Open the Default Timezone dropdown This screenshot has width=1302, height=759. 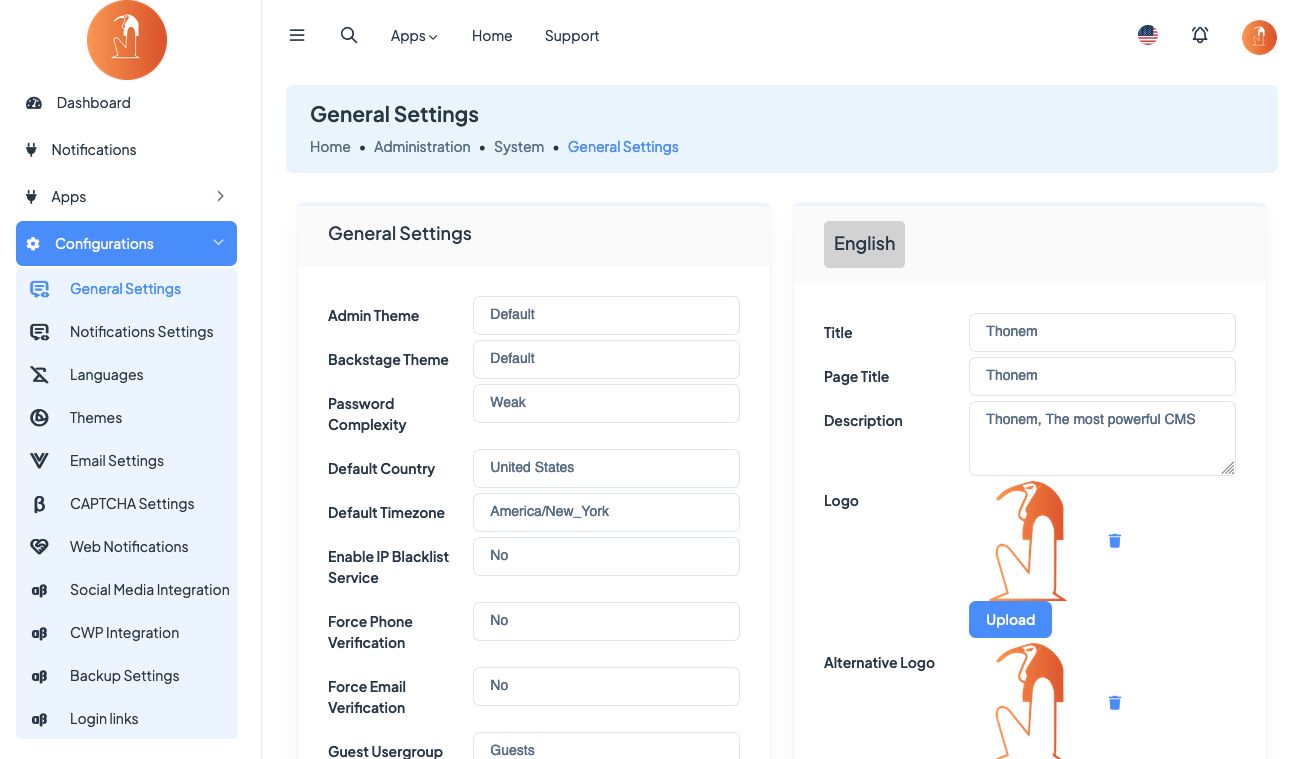(x=606, y=512)
